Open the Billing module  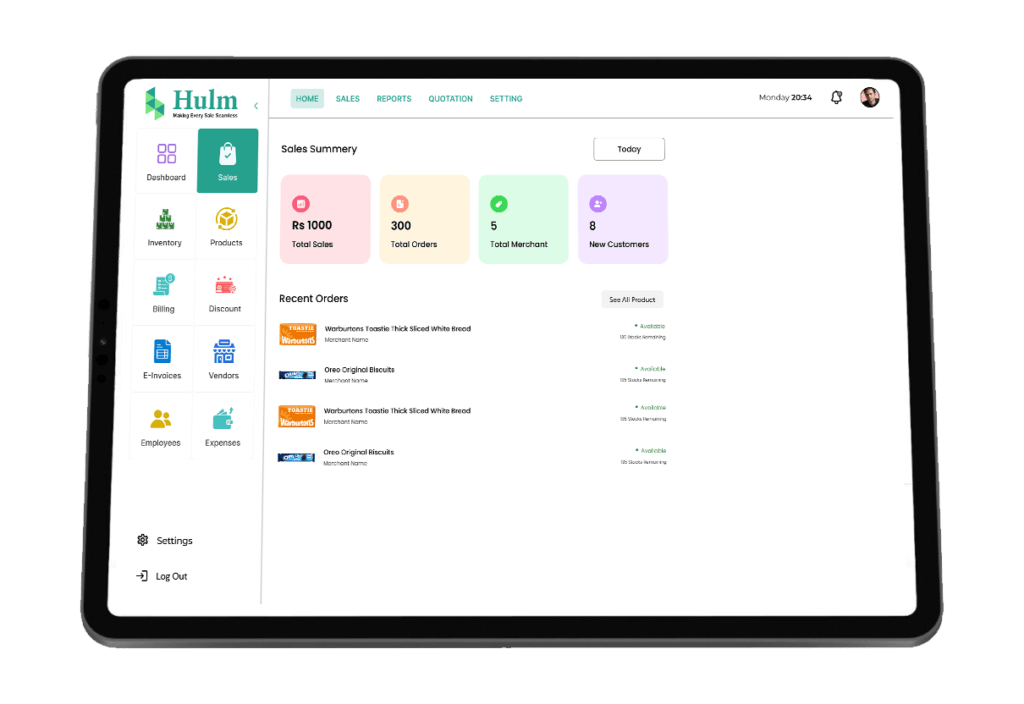163,293
